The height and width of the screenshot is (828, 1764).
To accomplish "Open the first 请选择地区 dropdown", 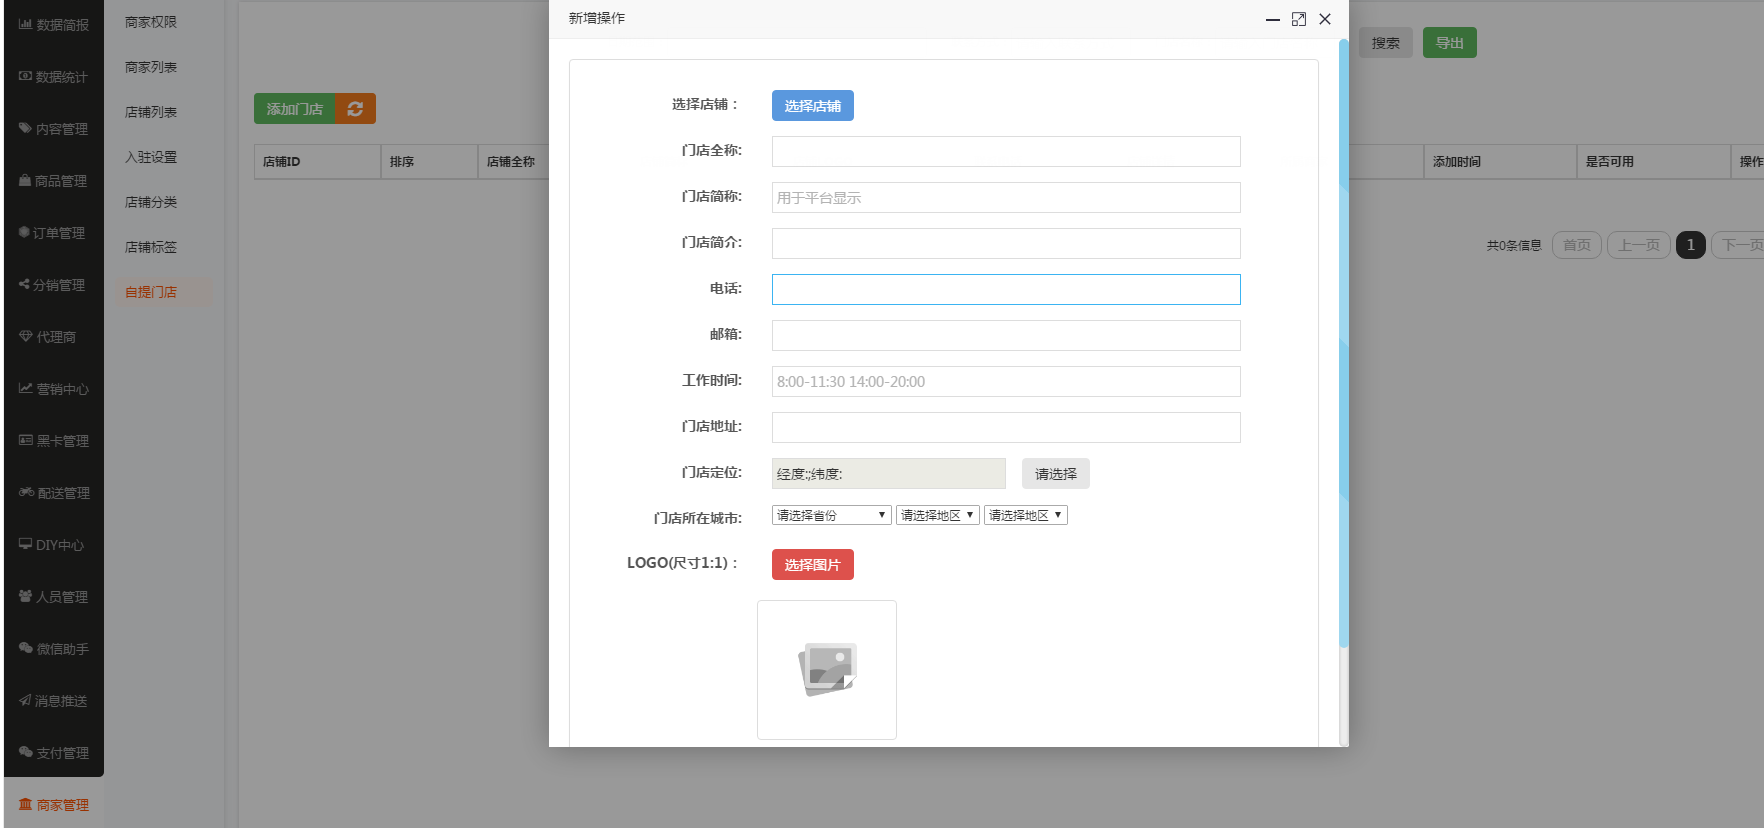I will 937,515.
